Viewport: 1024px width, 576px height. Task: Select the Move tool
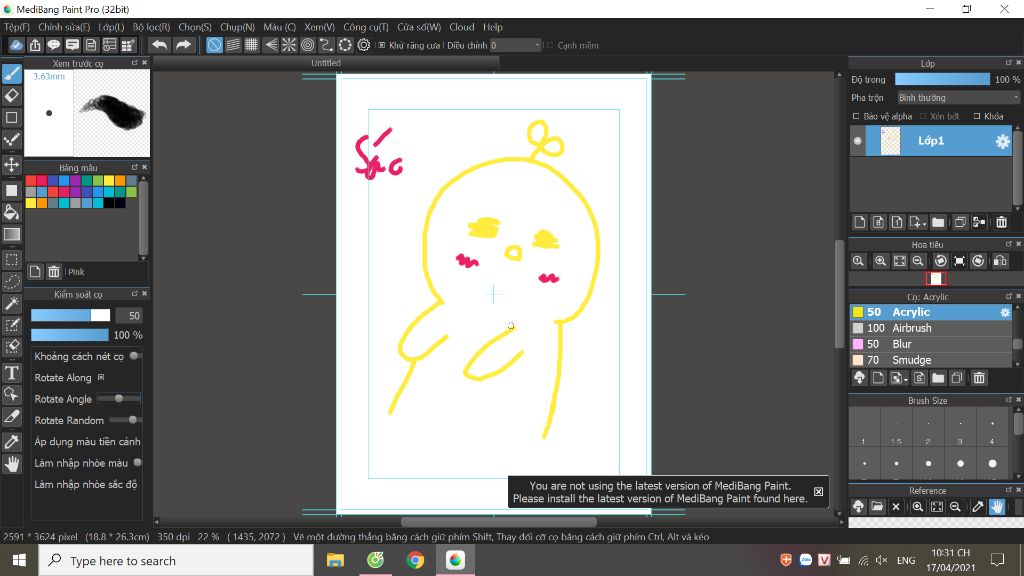[12, 164]
